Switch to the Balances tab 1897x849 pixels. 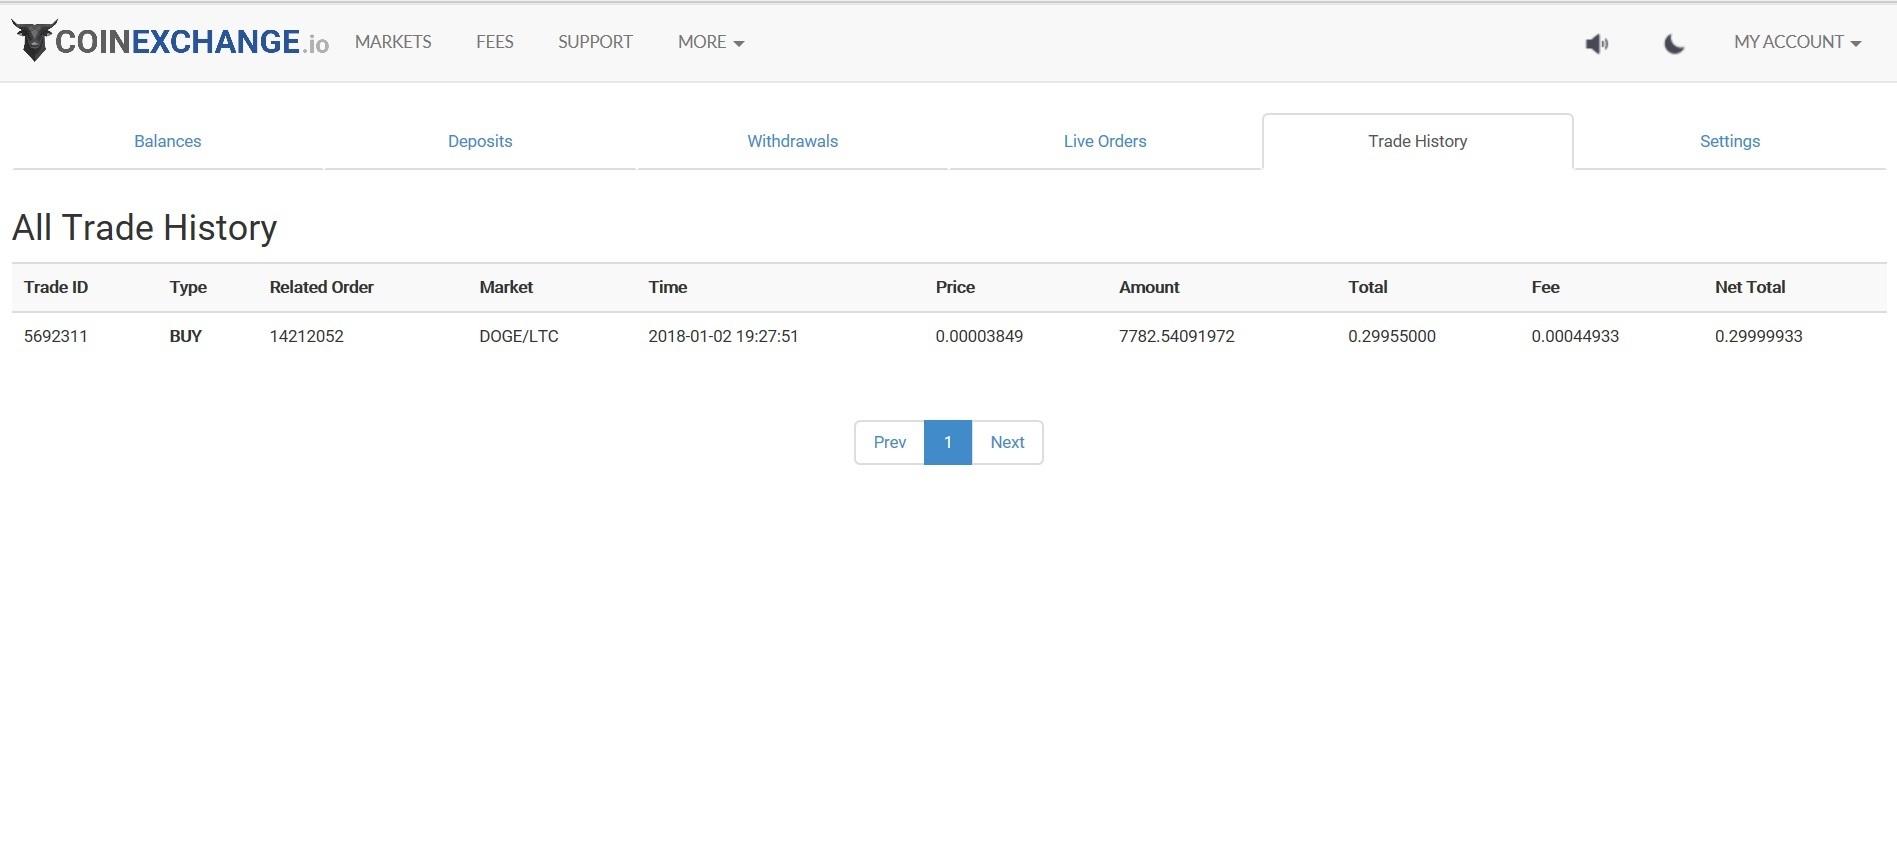[168, 141]
